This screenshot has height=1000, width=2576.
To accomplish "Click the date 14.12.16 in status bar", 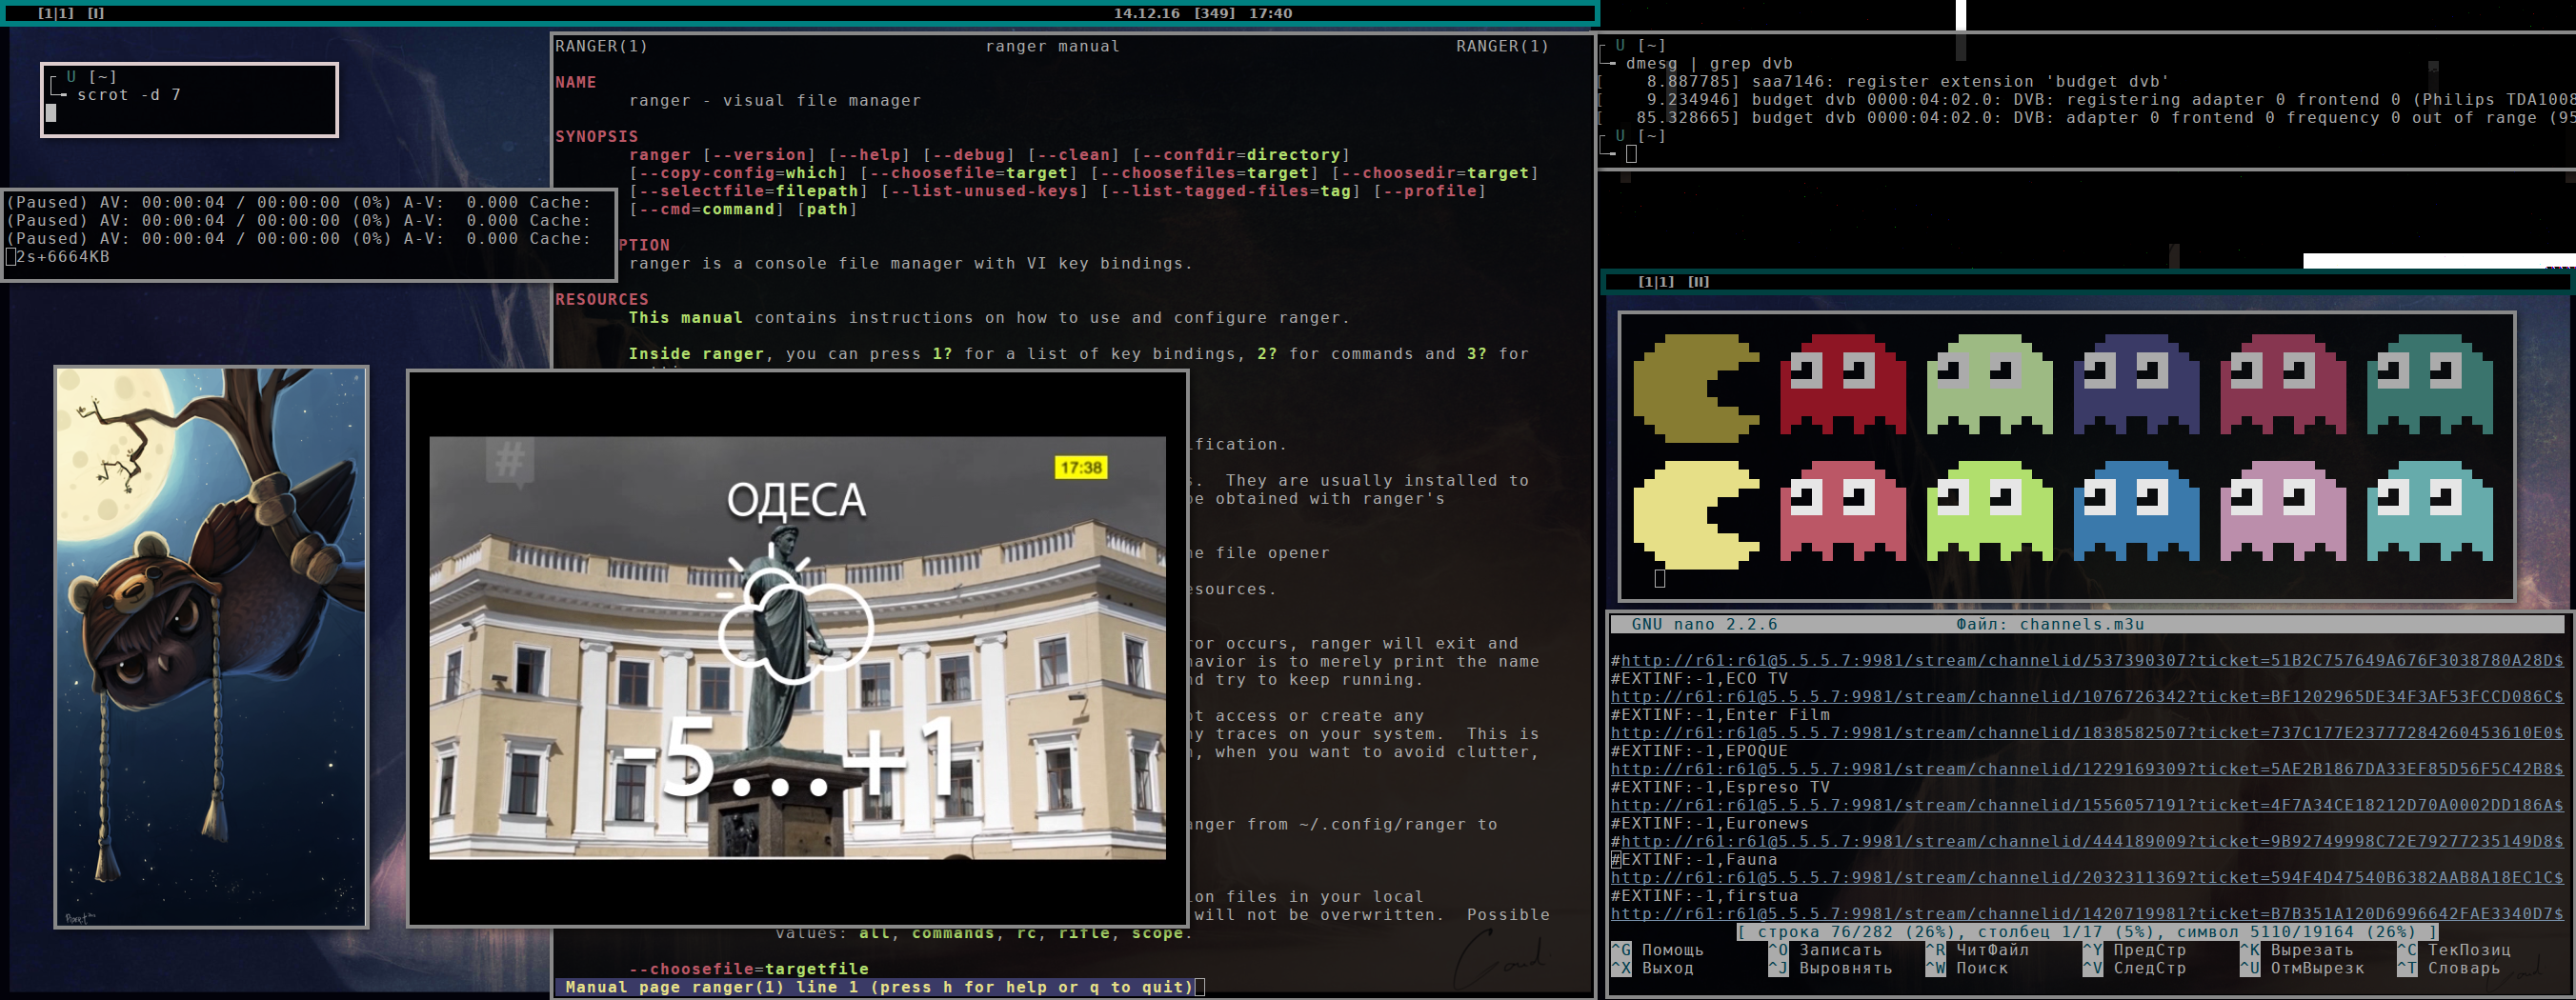I will (1147, 13).
